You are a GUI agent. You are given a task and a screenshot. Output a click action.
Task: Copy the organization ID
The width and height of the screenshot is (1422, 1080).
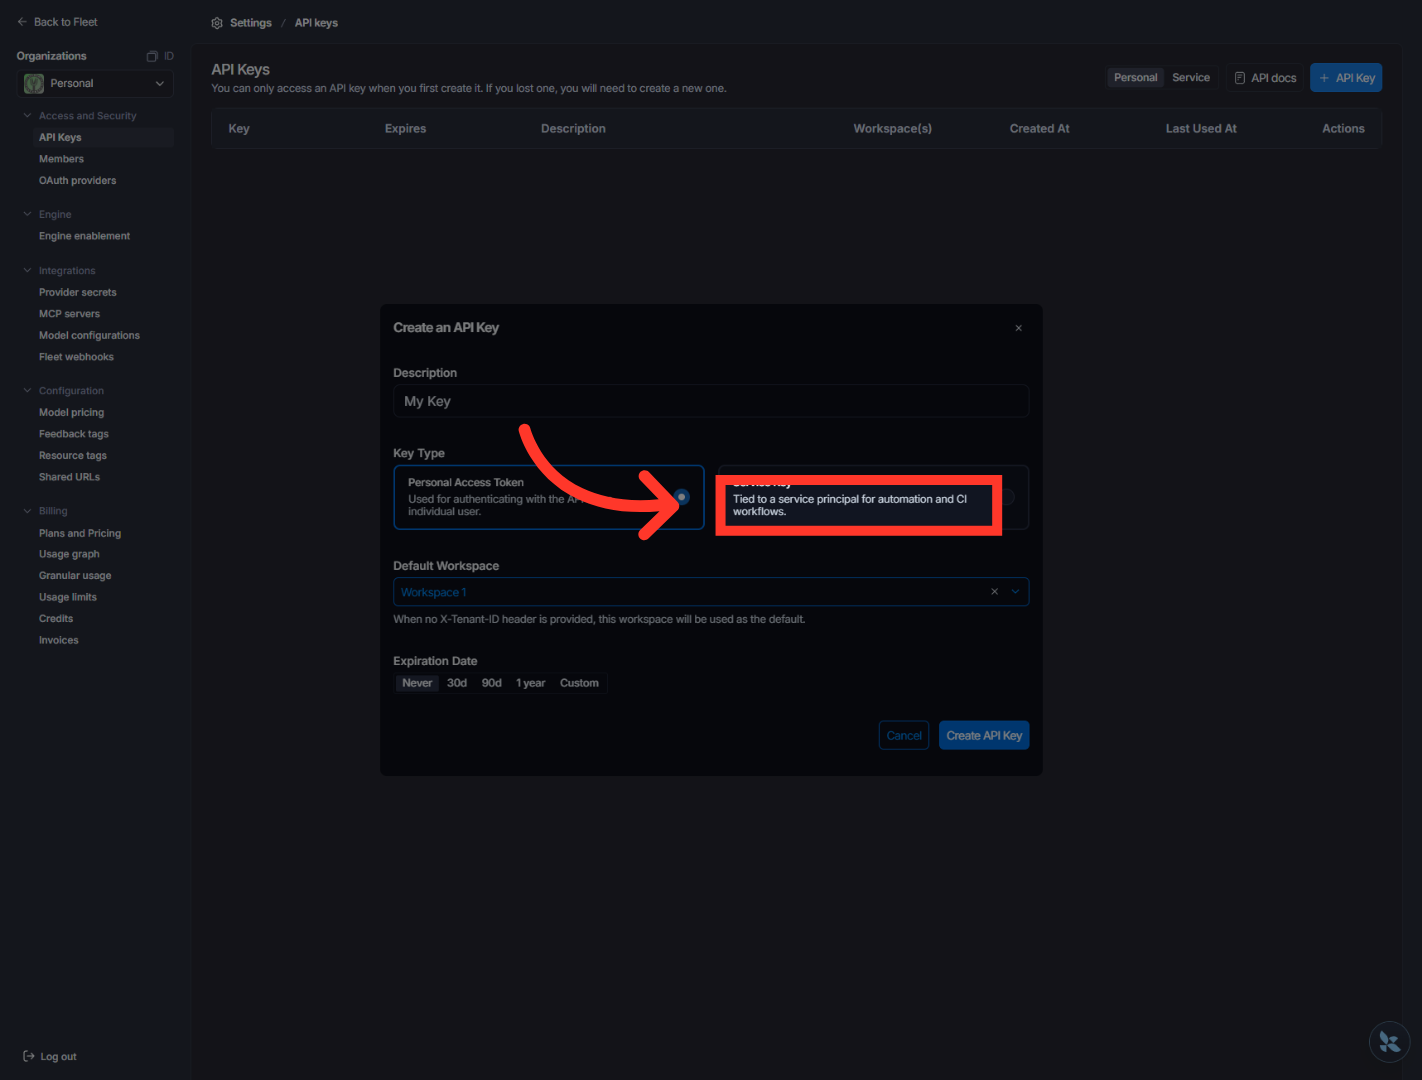[160, 56]
